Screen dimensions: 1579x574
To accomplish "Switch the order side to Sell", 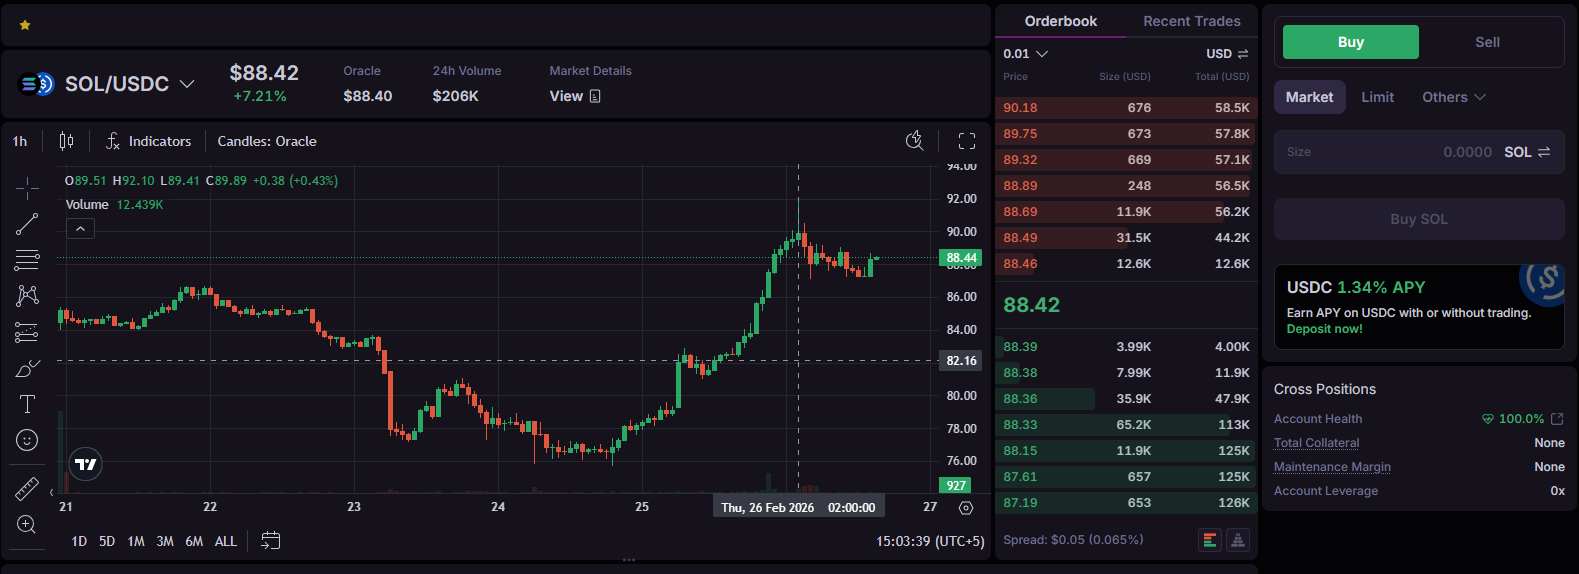I will (x=1487, y=42).
